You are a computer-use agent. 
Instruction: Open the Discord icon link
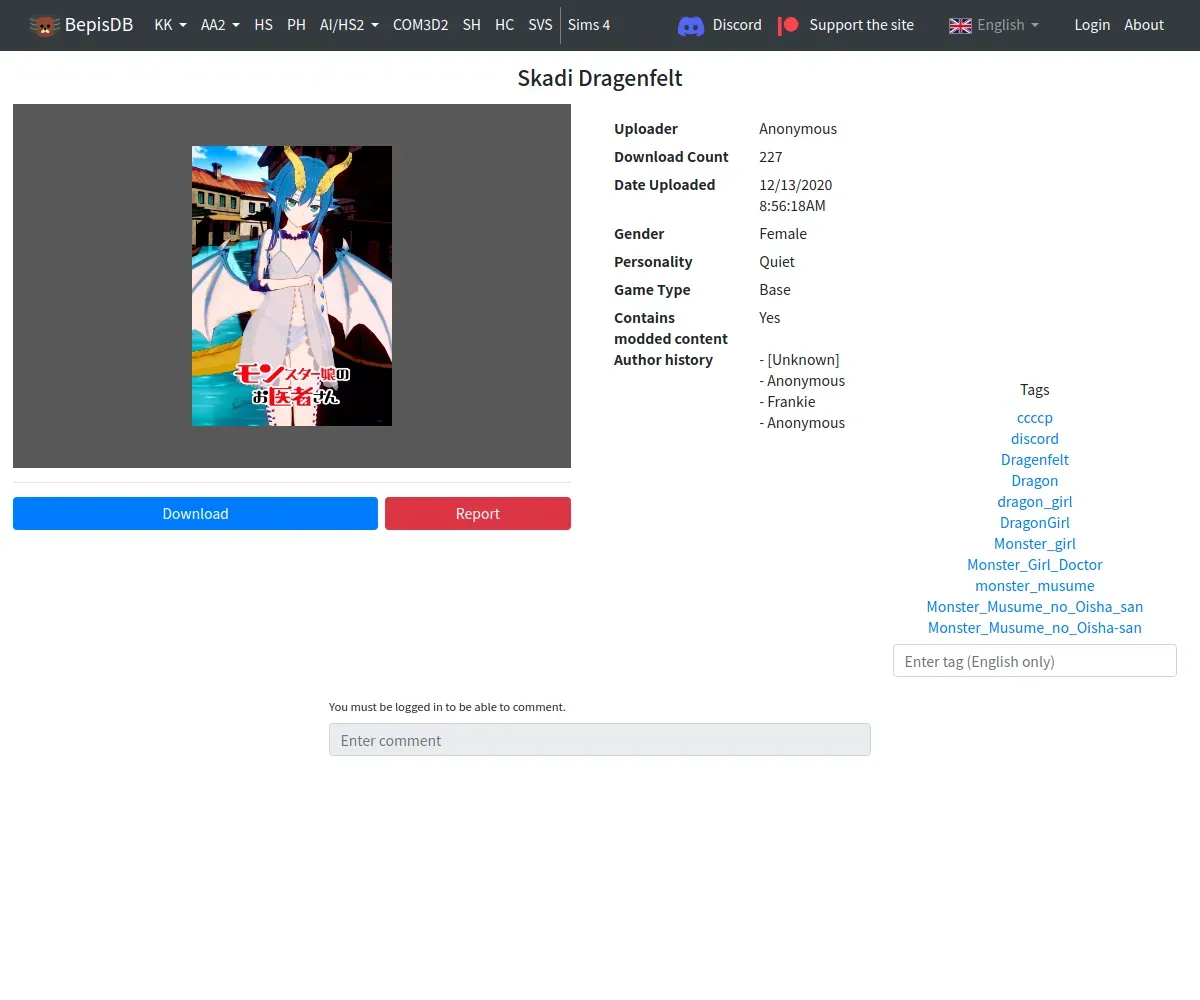pos(691,25)
